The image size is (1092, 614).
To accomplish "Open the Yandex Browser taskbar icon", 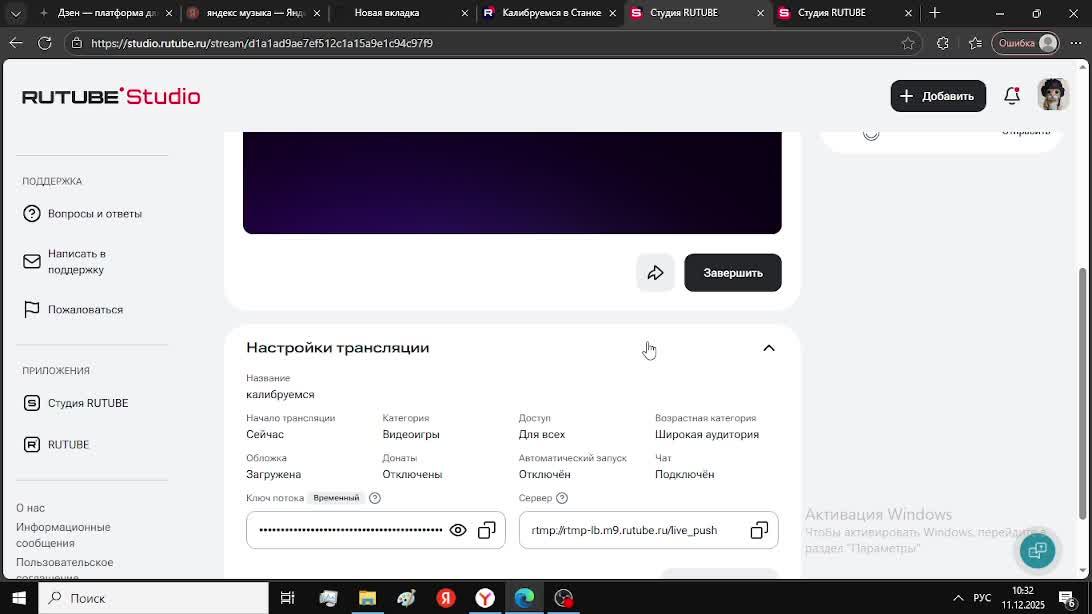I will point(485,598).
